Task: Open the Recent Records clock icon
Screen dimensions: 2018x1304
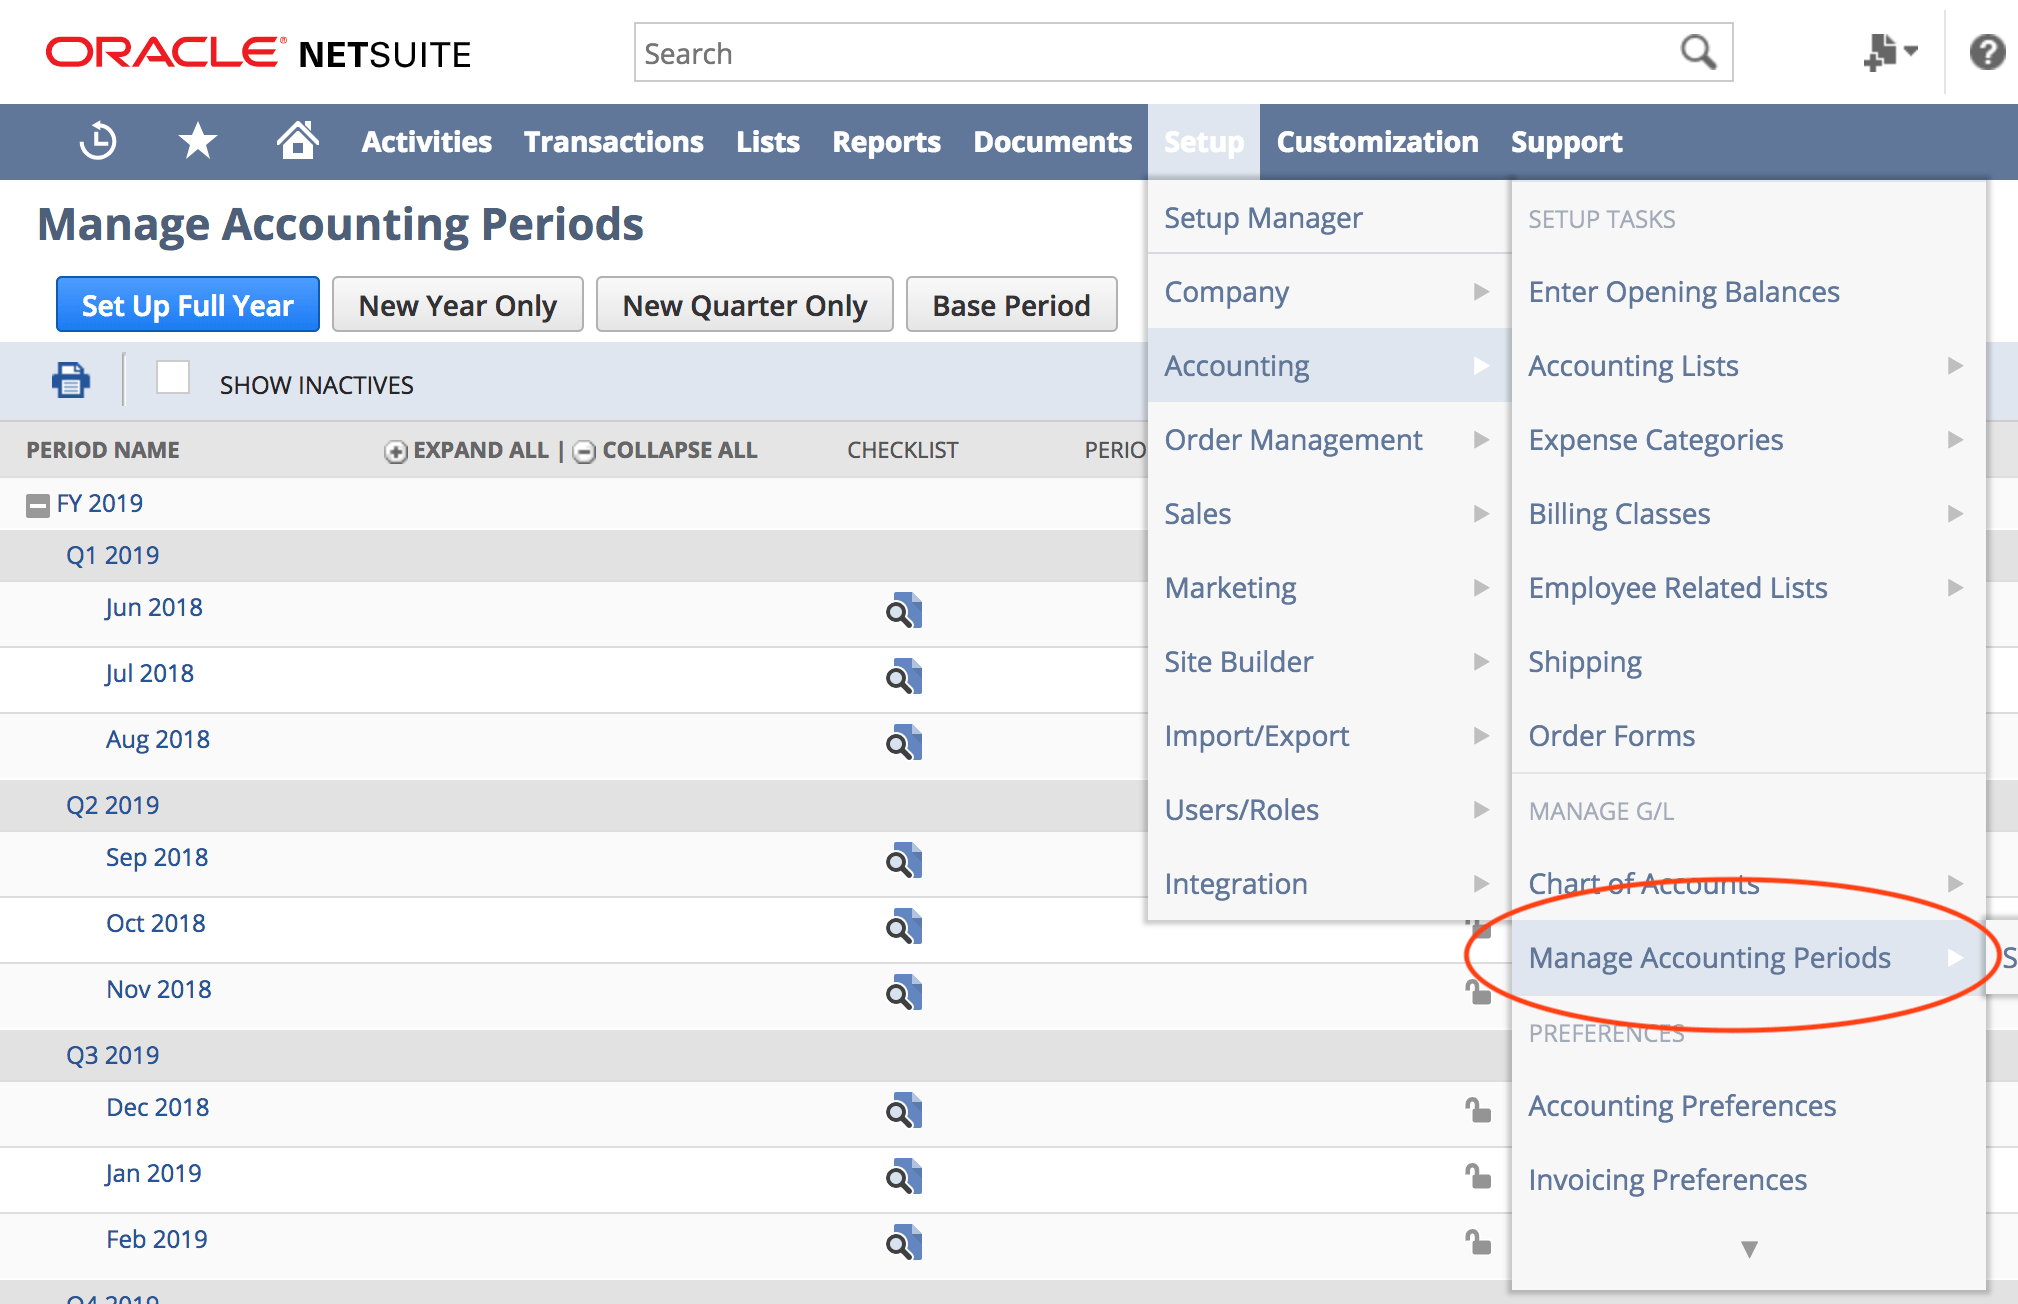Action: [98, 141]
